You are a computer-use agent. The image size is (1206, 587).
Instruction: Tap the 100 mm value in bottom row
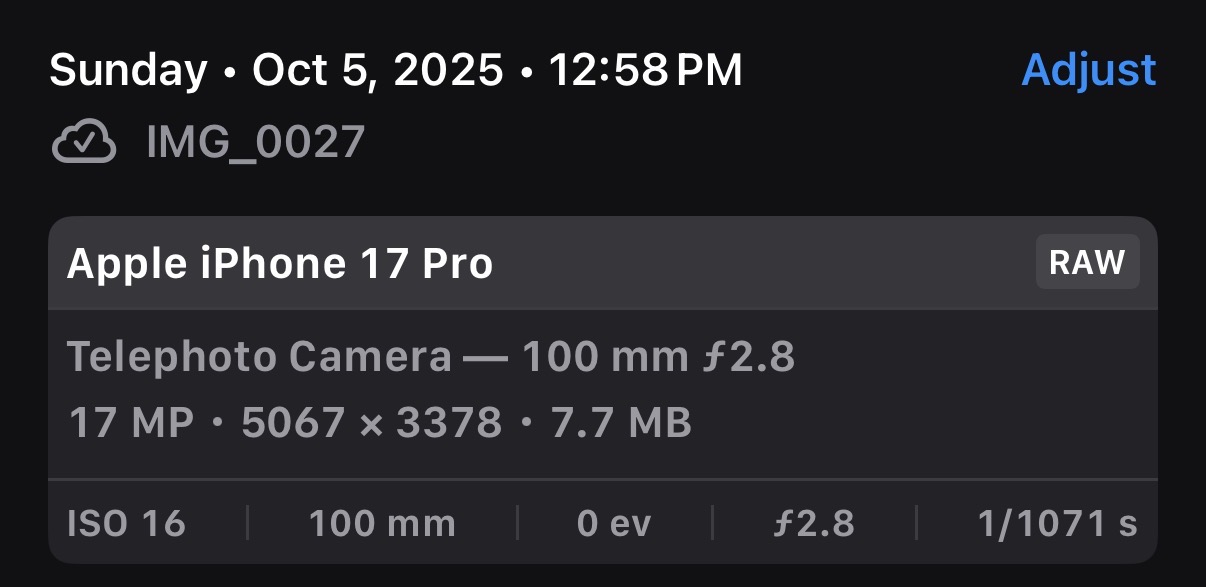[382, 523]
